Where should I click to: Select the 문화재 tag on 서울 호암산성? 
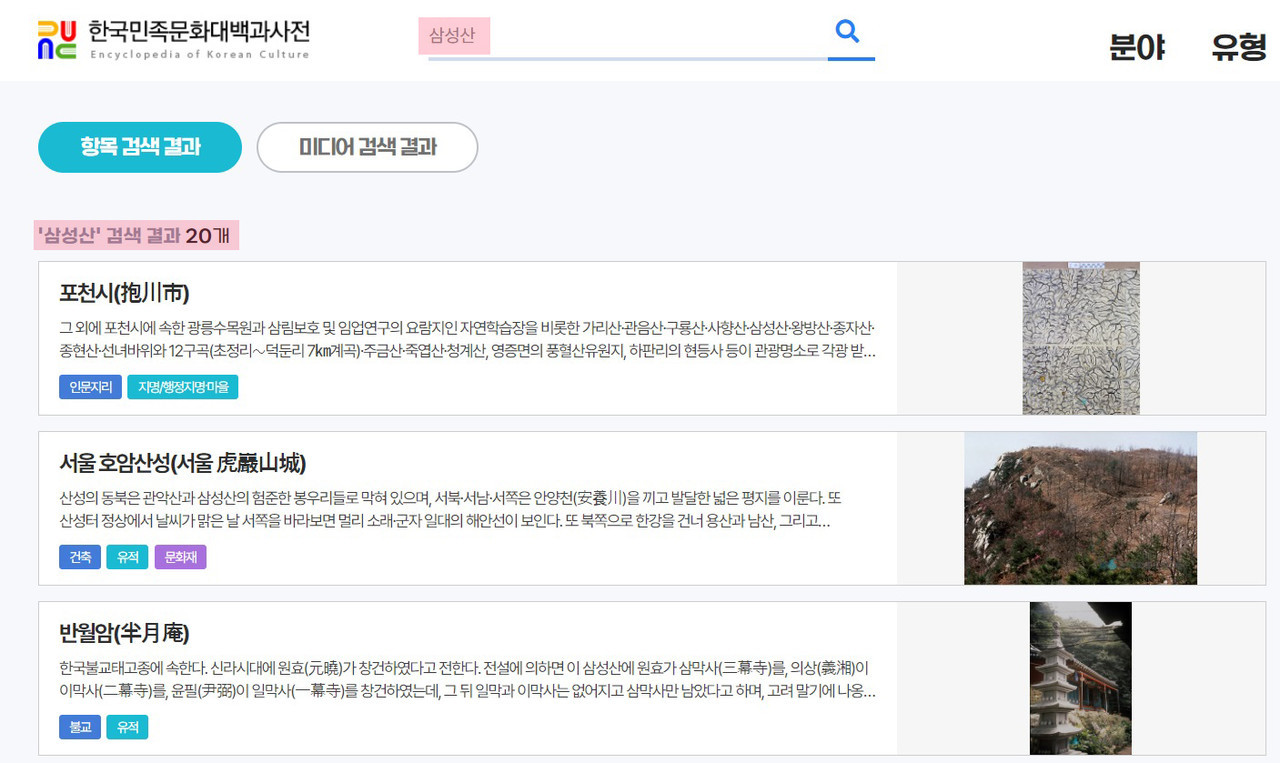pos(180,557)
